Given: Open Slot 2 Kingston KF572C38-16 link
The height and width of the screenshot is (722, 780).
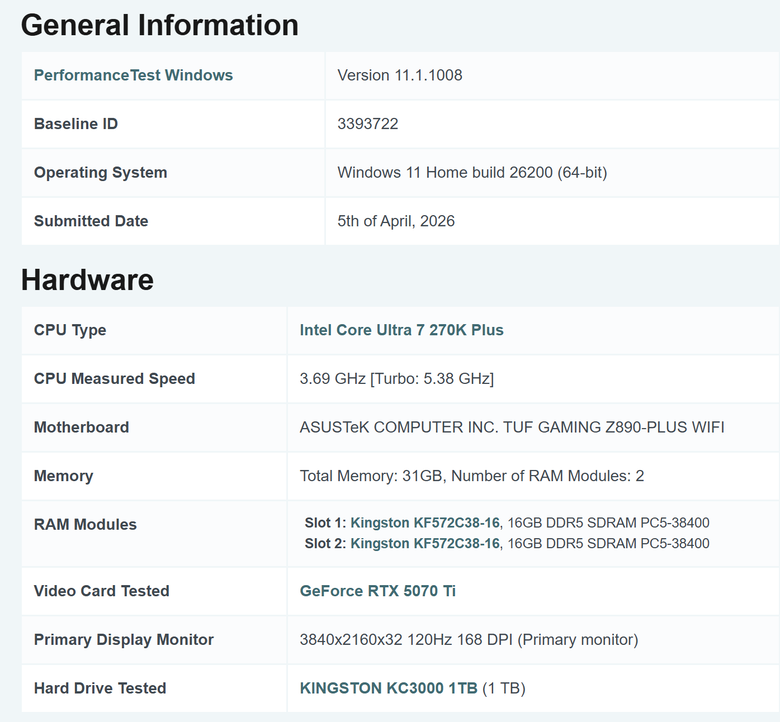Looking at the screenshot, I should pos(425,543).
